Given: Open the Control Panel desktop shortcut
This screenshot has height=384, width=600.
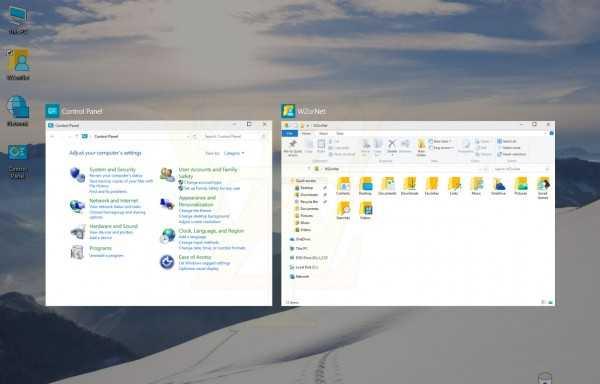Looking at the screenshot, I should tap(17, 161).
